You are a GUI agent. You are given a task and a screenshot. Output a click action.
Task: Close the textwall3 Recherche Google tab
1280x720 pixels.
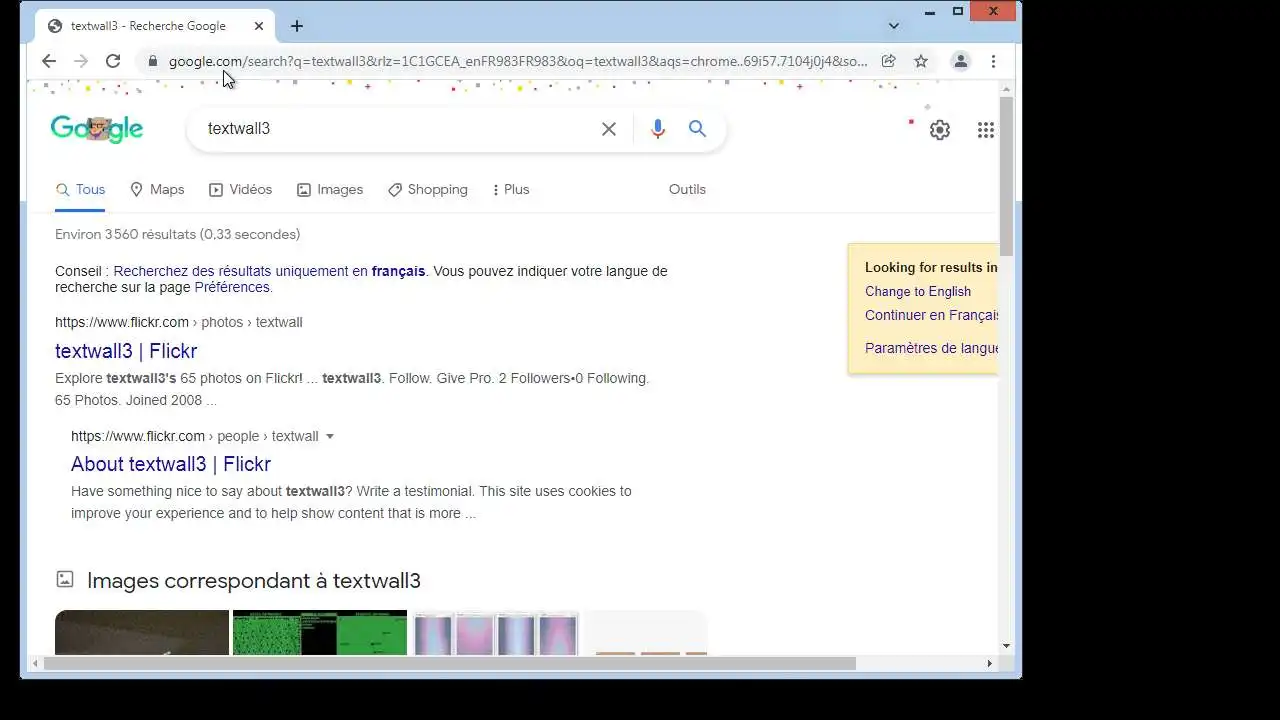[x=259, y=26]
